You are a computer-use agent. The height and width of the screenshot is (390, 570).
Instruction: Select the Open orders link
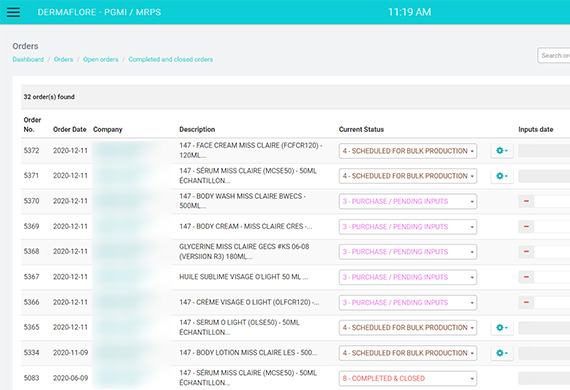pos(101,59)
